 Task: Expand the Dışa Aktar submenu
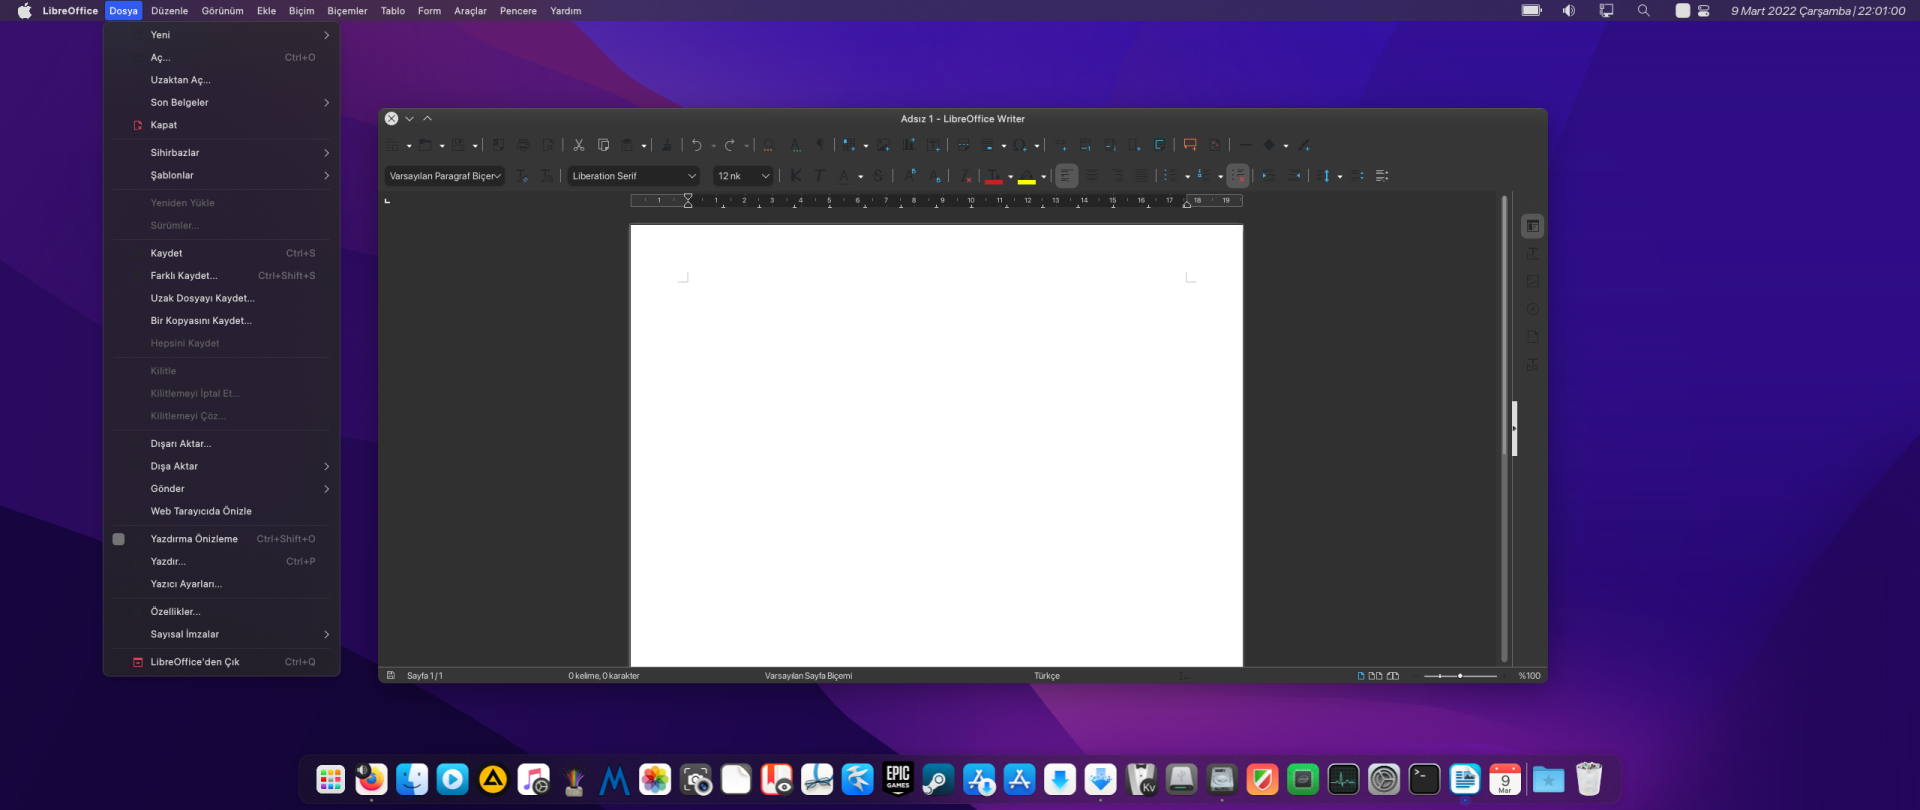[x=221, y=467]
